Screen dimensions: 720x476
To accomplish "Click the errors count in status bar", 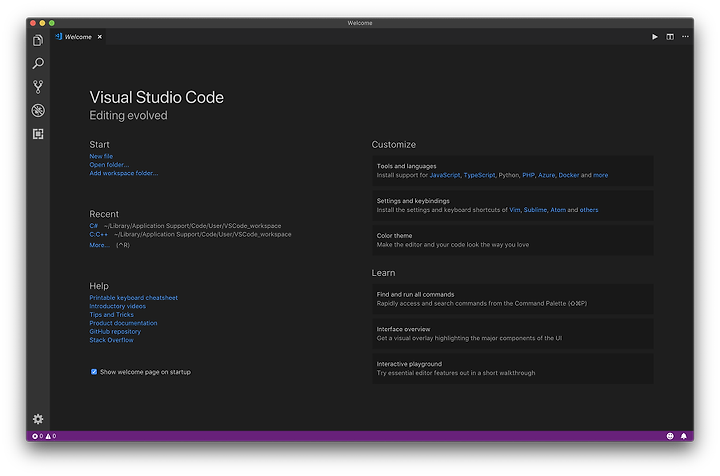I will (38, 436).
